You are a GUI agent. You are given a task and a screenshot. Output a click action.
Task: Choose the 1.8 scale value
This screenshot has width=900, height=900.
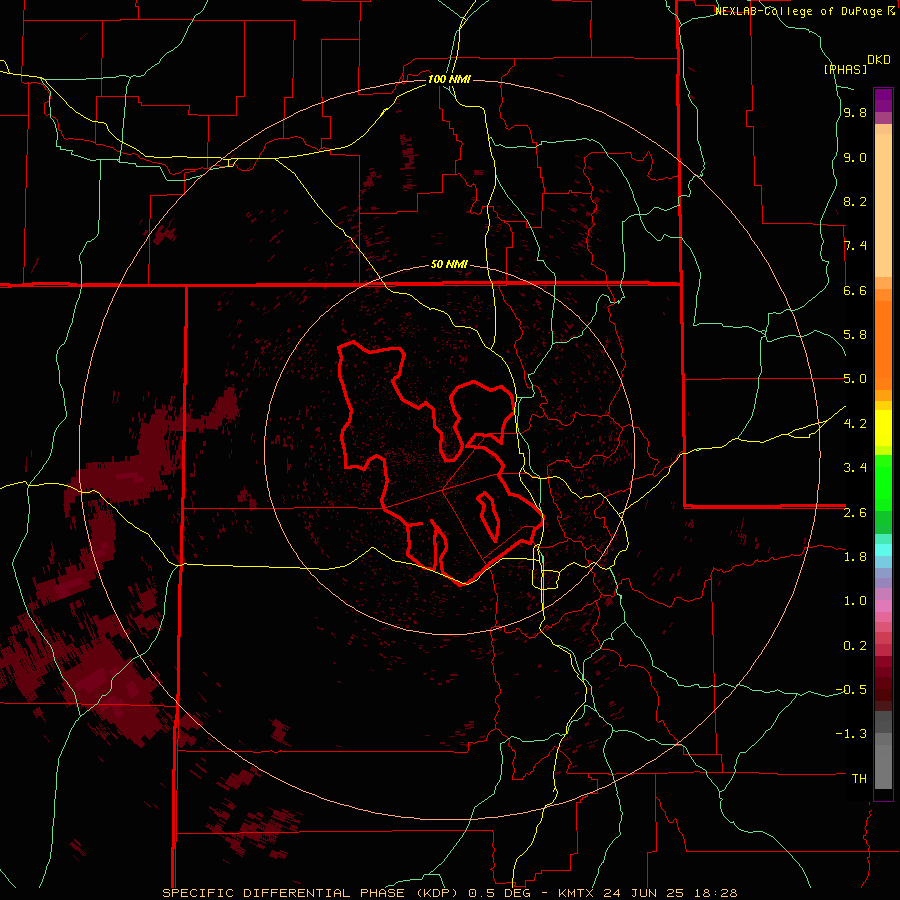tap(855, 557)
